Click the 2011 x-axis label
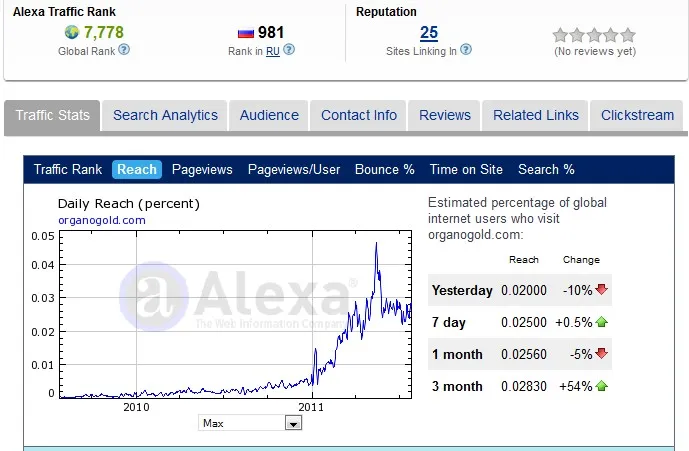Image resolution: width=689 pixels, height=451 pixels. [x=311, y=407]
